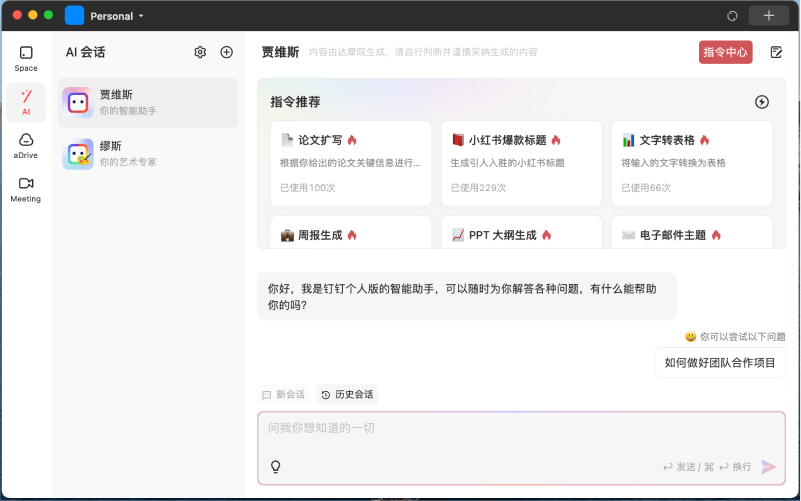
Task: Open the Meeting sidebar icon
Action: coord(26,188)
